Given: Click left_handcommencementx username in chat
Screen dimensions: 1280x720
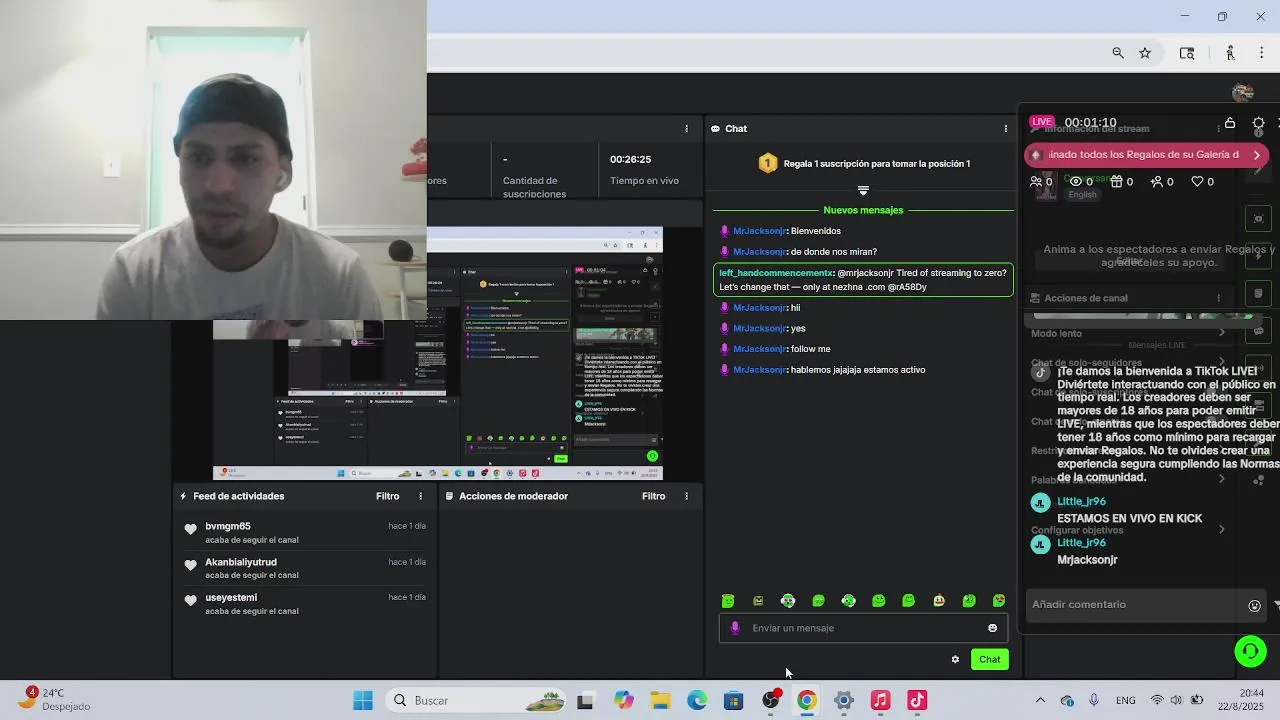Looking at the screenshot, I should click(776, 273).
